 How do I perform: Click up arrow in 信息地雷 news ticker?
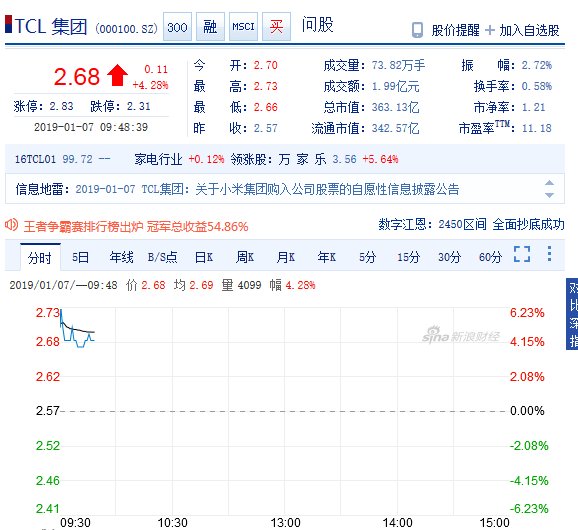[549, 183]
